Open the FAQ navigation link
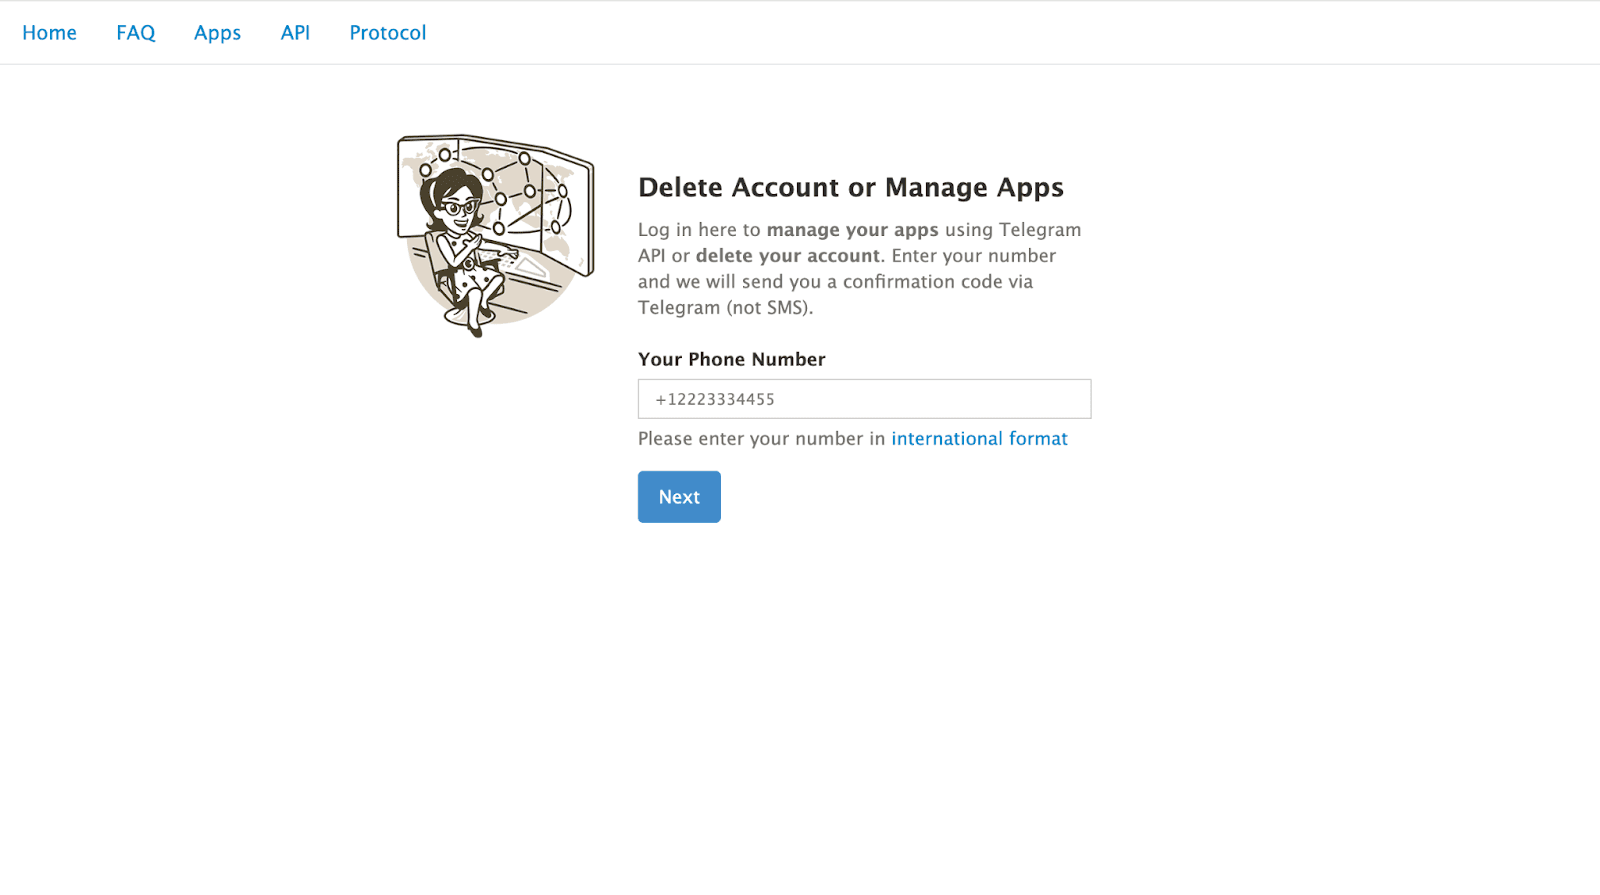The image size is (1600, 895). click(x=136, y=33)
